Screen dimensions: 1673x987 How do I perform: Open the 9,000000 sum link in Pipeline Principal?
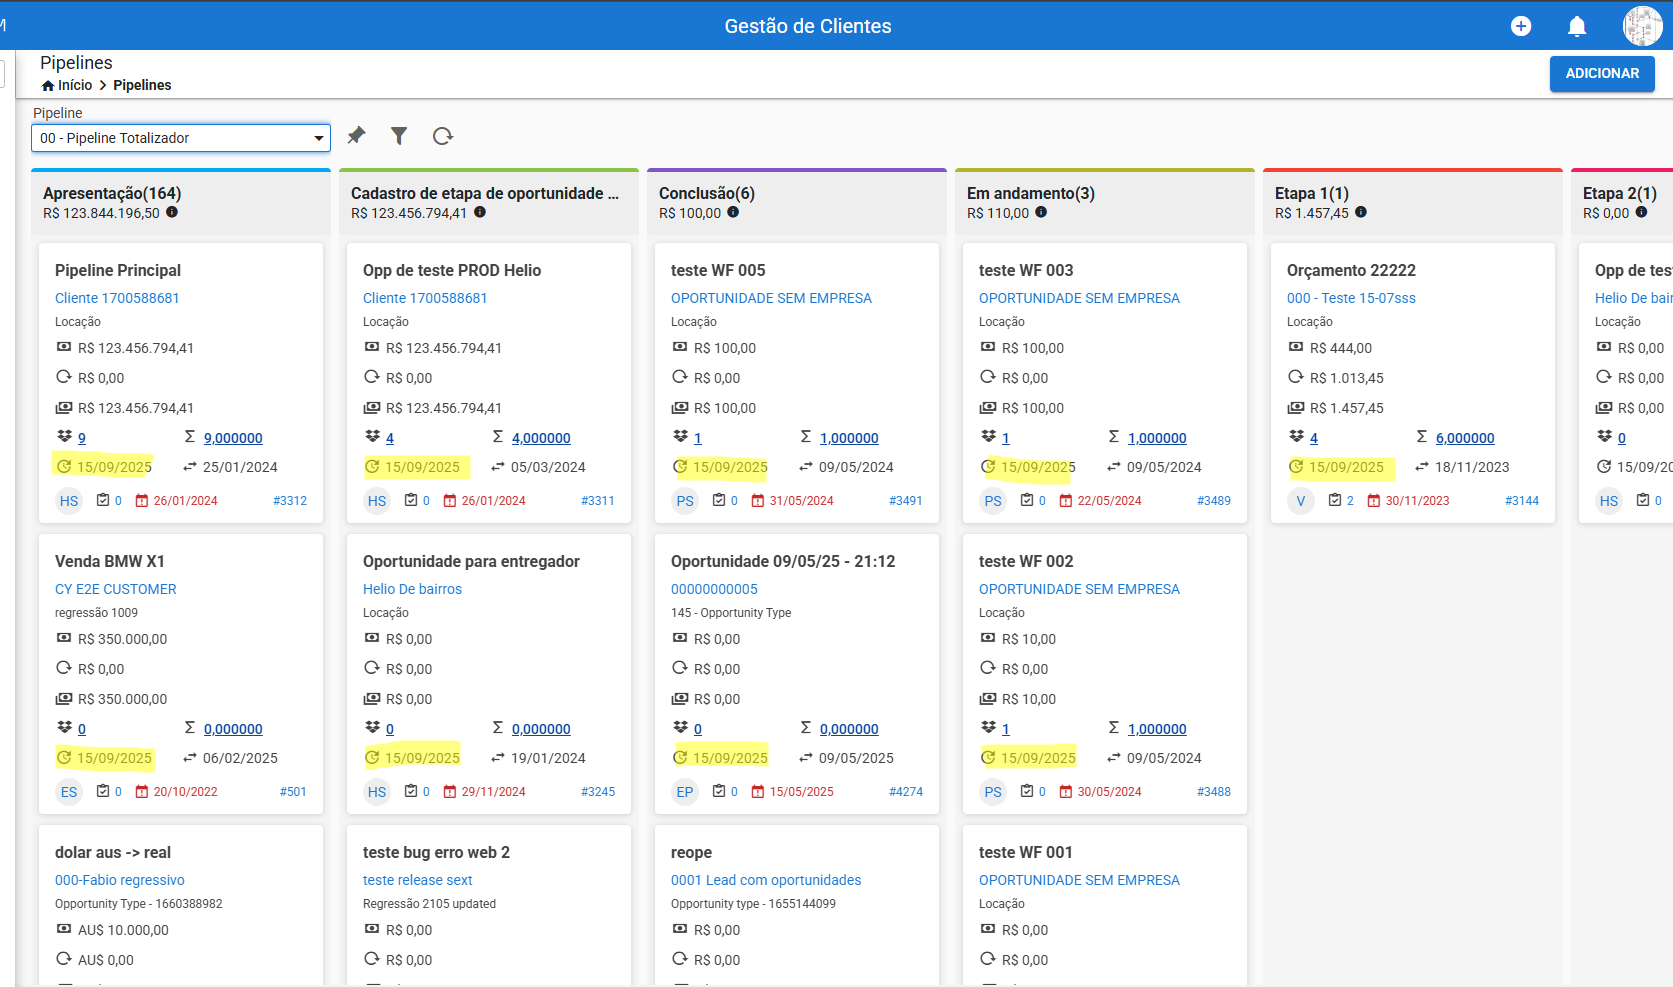click(233, 438)
